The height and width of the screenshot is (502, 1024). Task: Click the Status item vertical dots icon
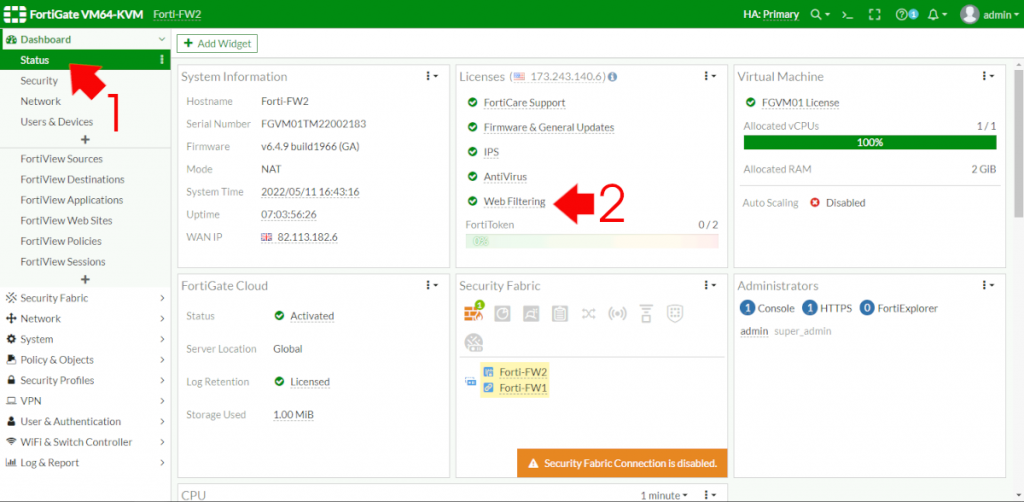[161, 60]
